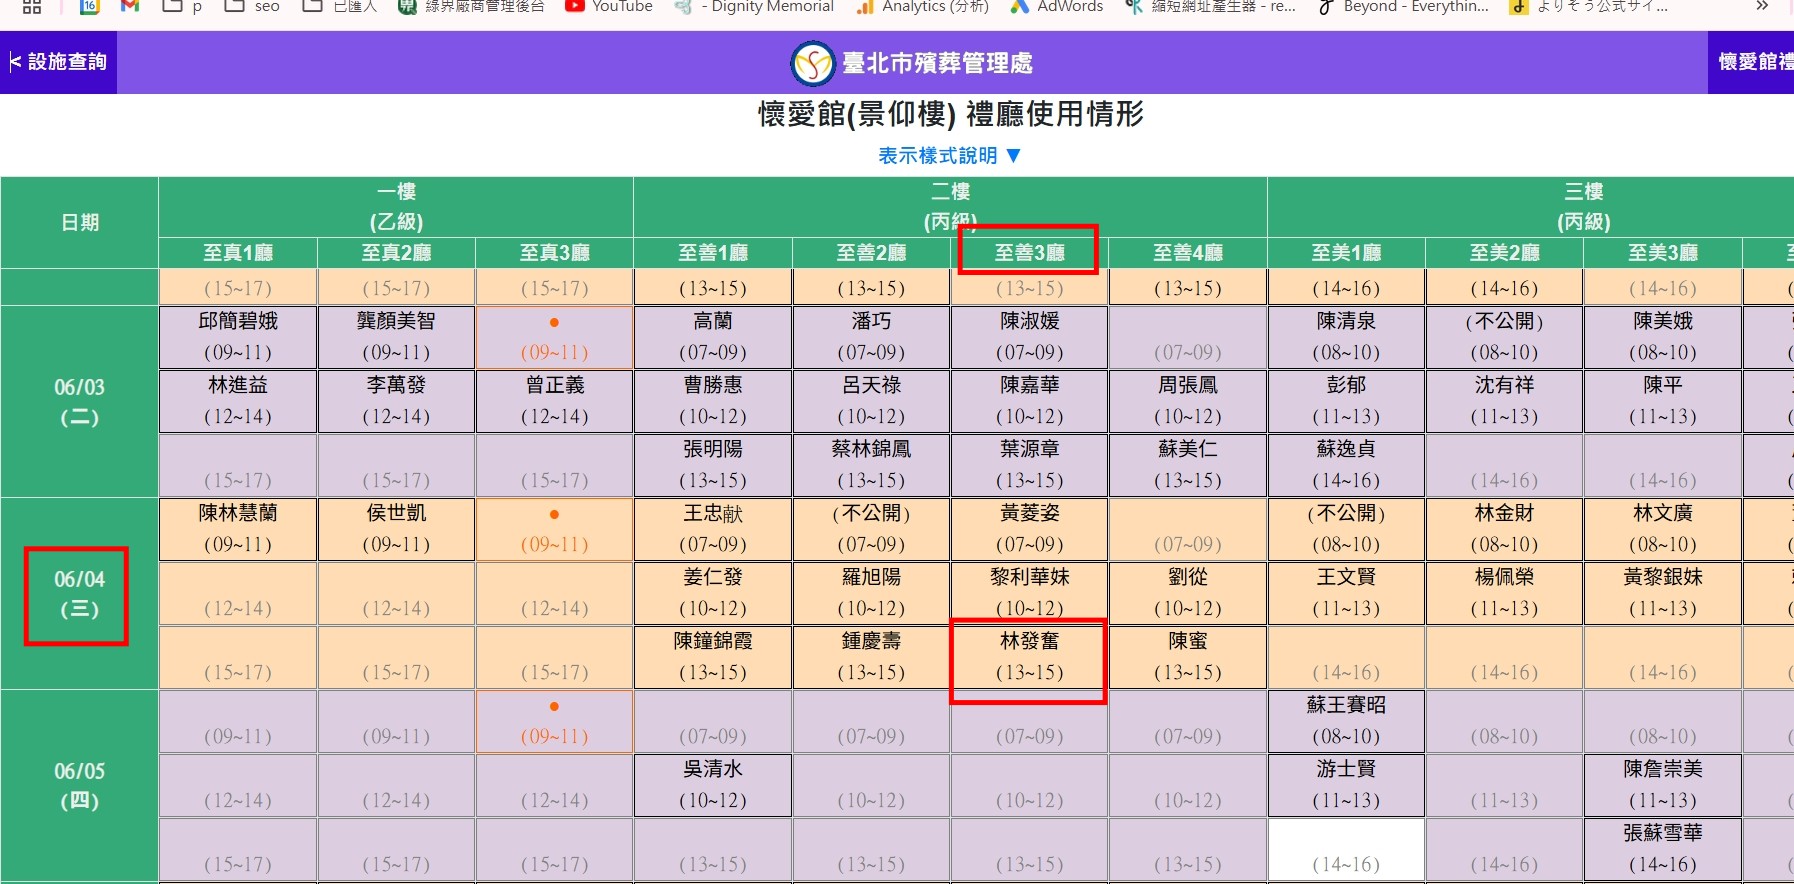Click the orange dot in 06/04 至真3廳 slot
This screenshot has width=1794, height=884.
point(554,514)
